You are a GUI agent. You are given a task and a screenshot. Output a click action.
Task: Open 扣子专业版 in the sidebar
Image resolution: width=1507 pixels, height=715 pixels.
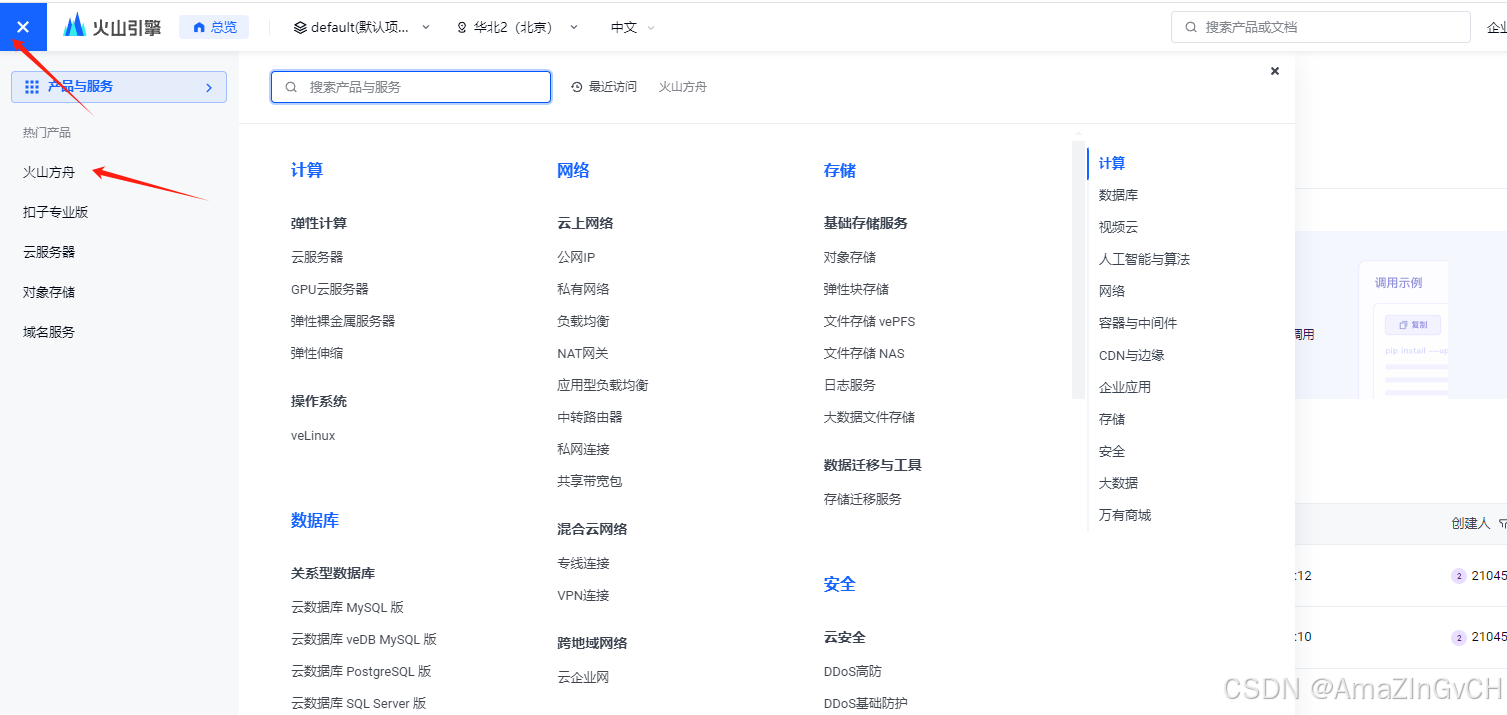[x=56, y=212]
